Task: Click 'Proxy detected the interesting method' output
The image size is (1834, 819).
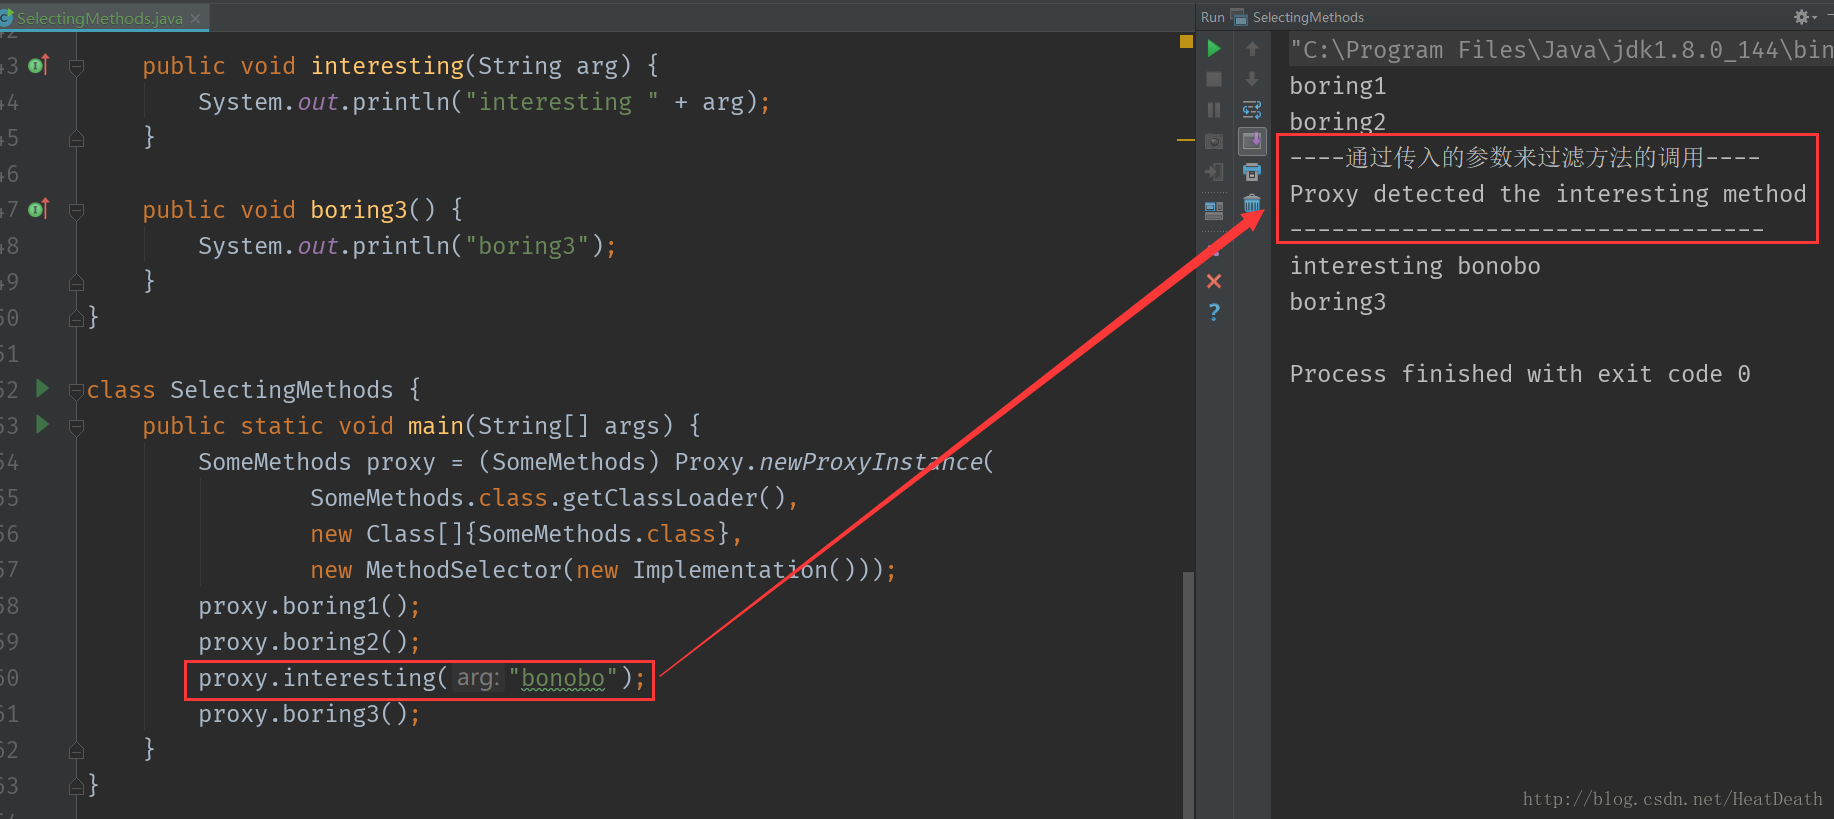Action: (x=1548, y=194)
